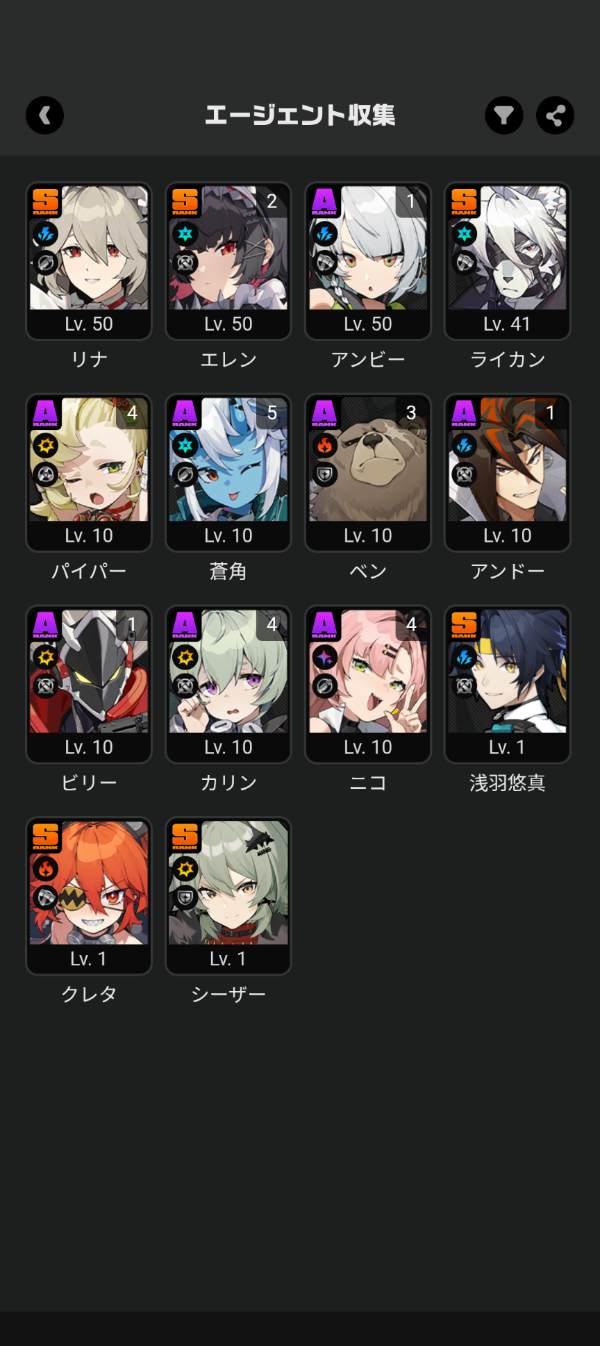Click the electric attribute icon on アンビー

324,235
